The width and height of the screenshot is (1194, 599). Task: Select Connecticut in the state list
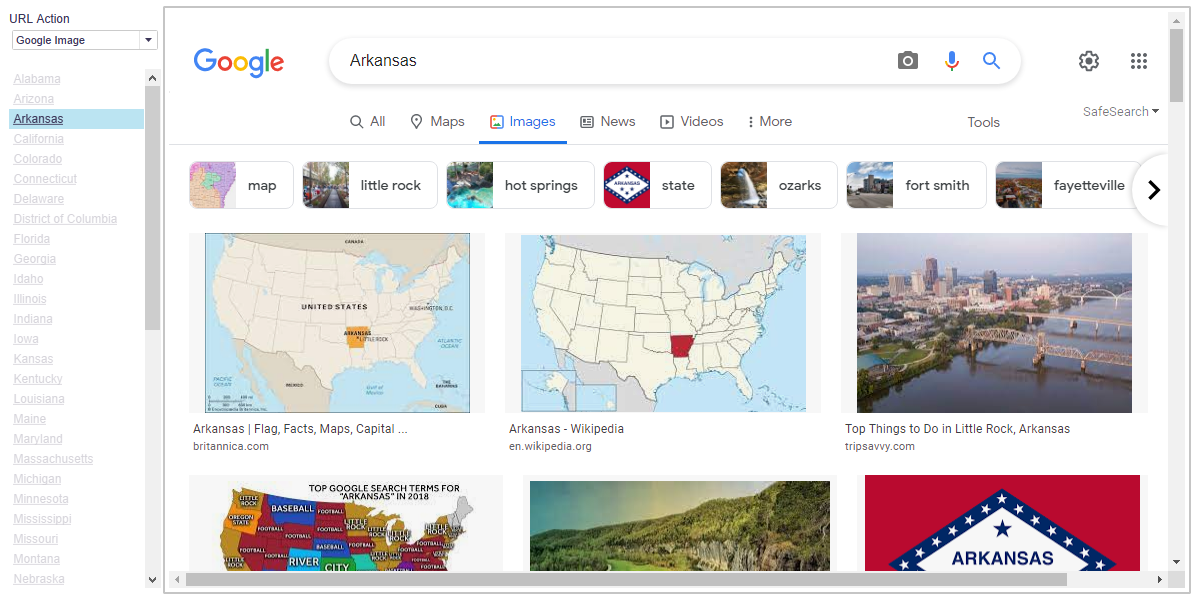pyautogui.click(x=45, y=179)
